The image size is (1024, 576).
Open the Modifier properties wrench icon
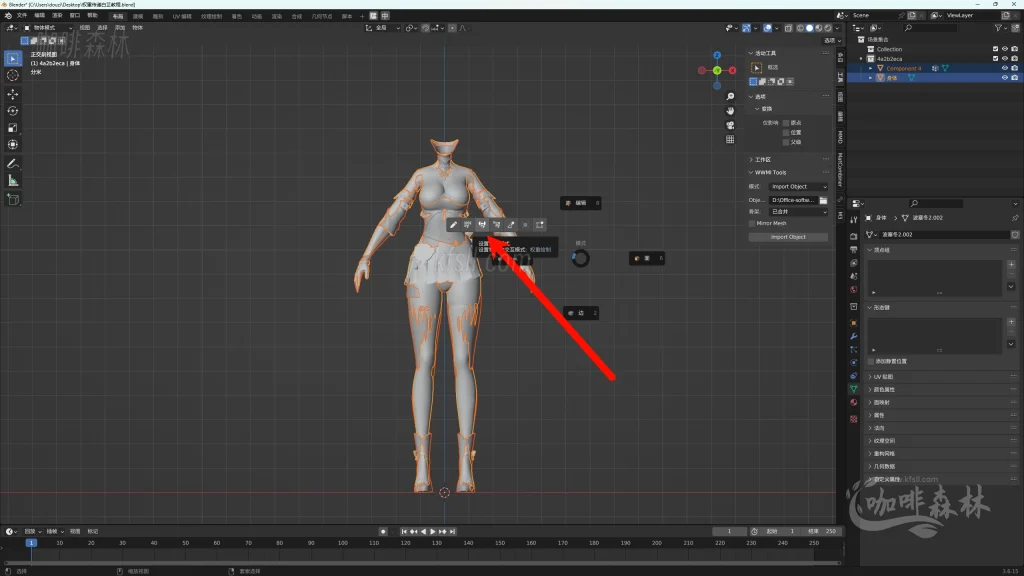tap(854, 336)
